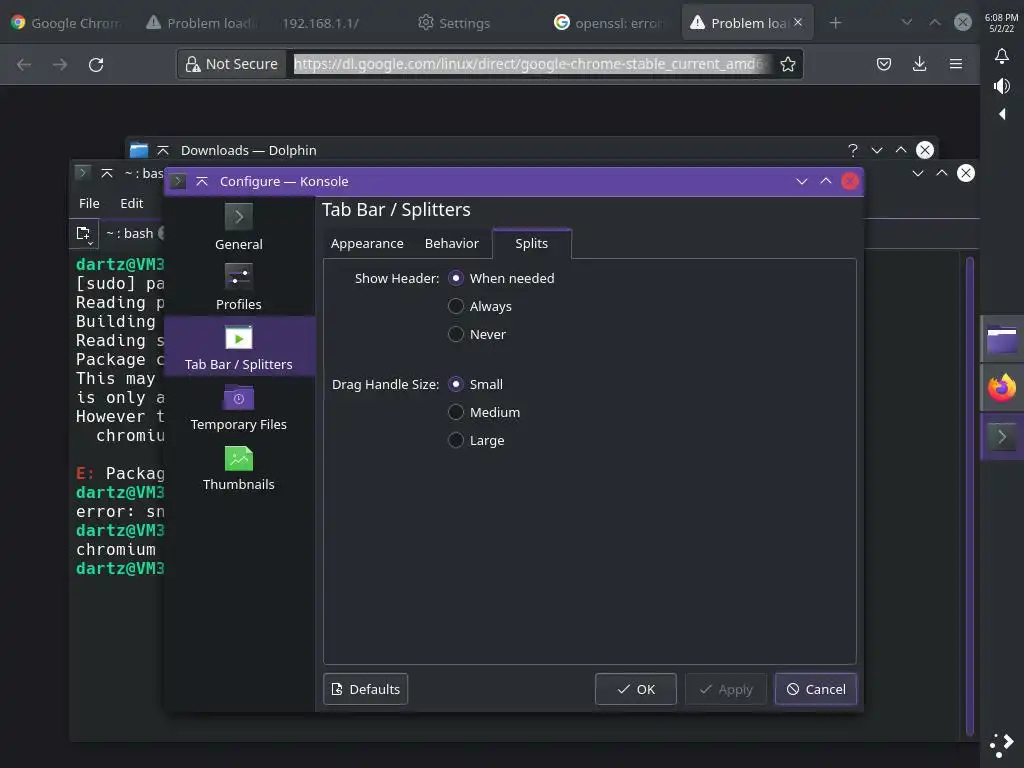Close the active Problem loading tab
This screenshot has height=768, width=1024.
click(798, 22)
